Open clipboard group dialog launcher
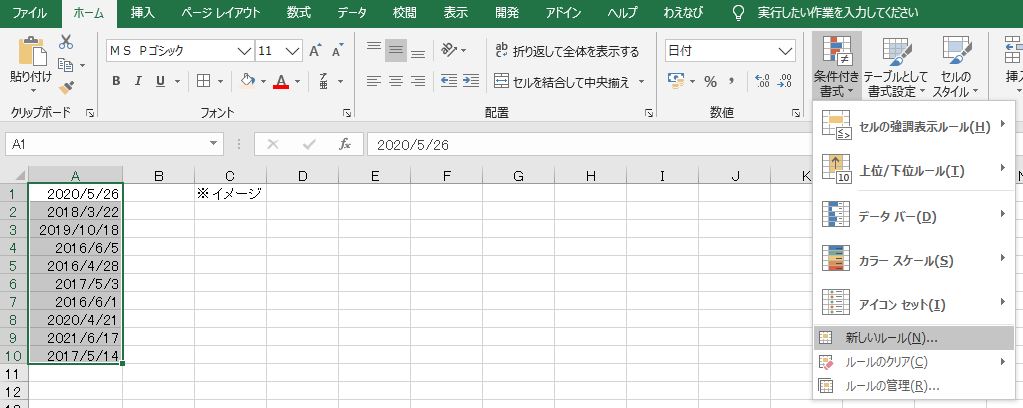 point(90,114)
